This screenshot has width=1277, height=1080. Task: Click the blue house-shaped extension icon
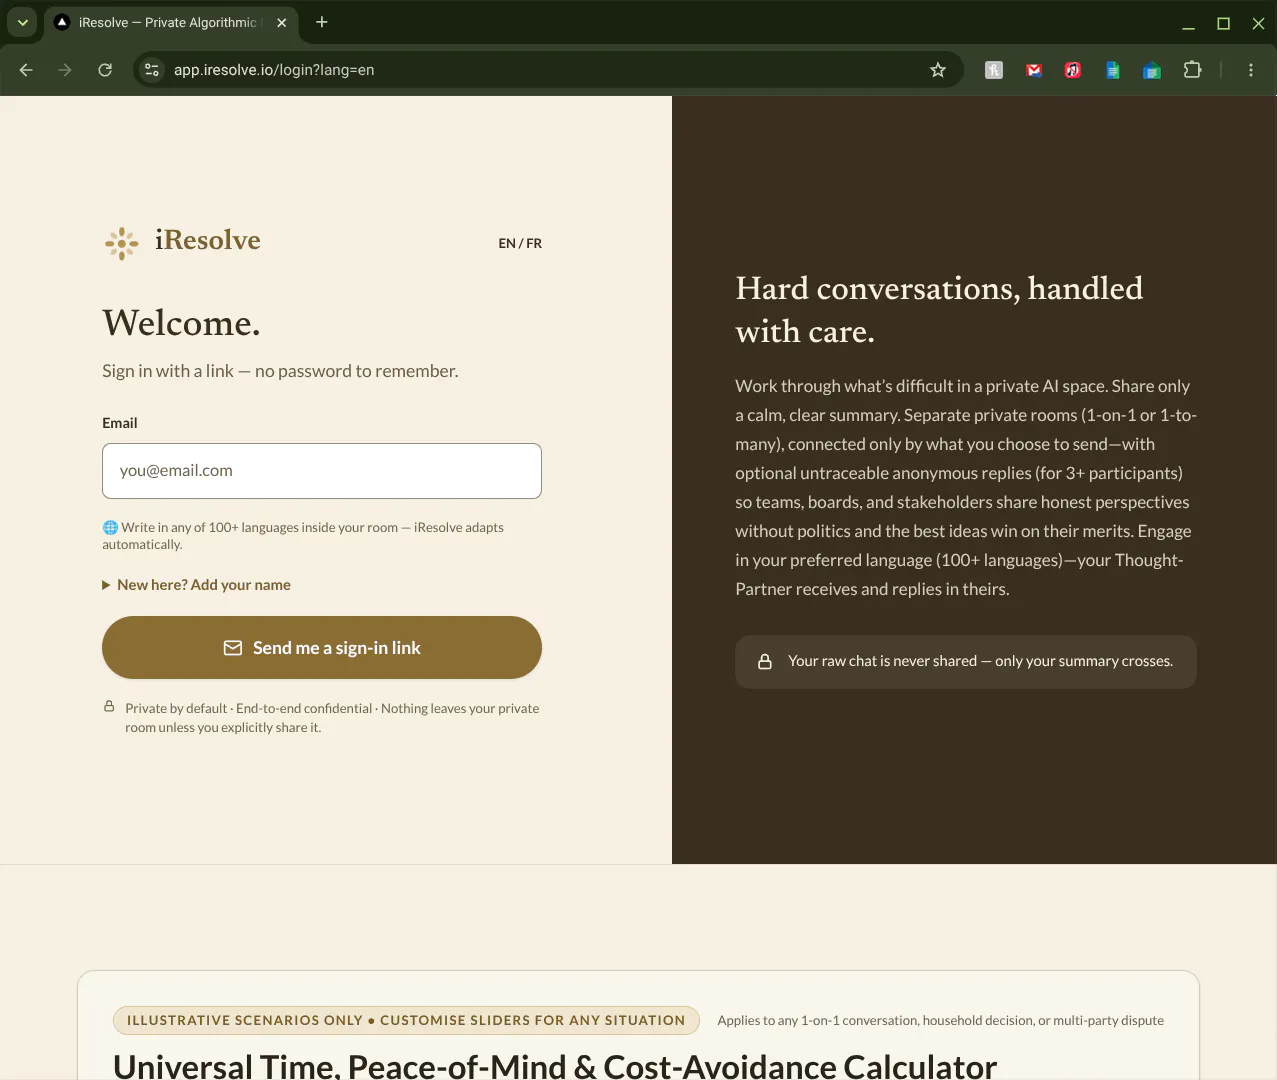coord(1152,70)
